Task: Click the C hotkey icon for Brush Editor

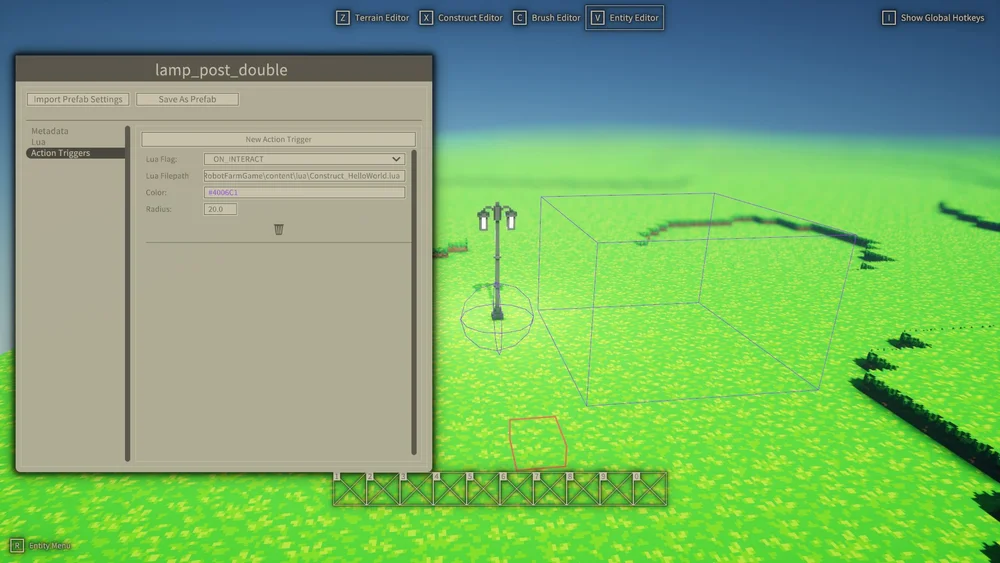Action: (x=520, y=18)
